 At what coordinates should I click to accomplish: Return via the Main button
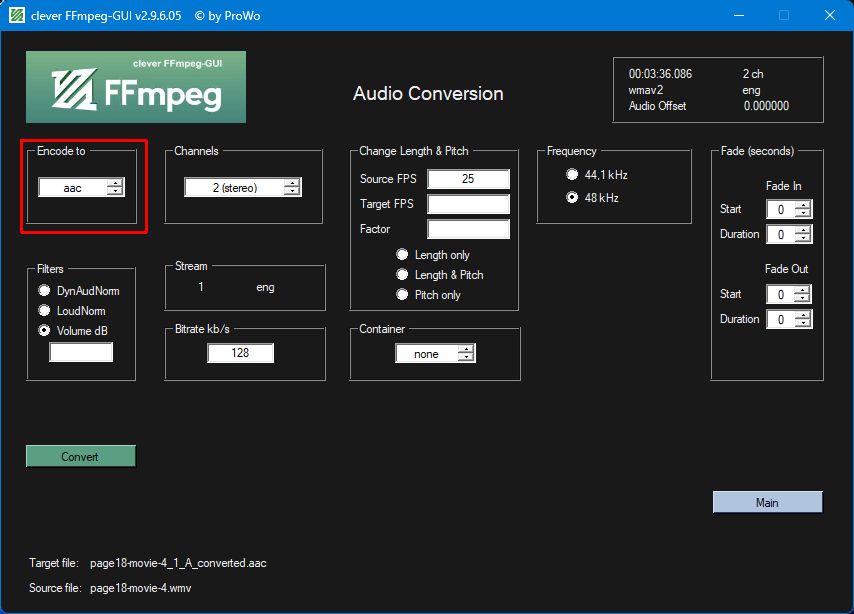click(x=767, y=502)
